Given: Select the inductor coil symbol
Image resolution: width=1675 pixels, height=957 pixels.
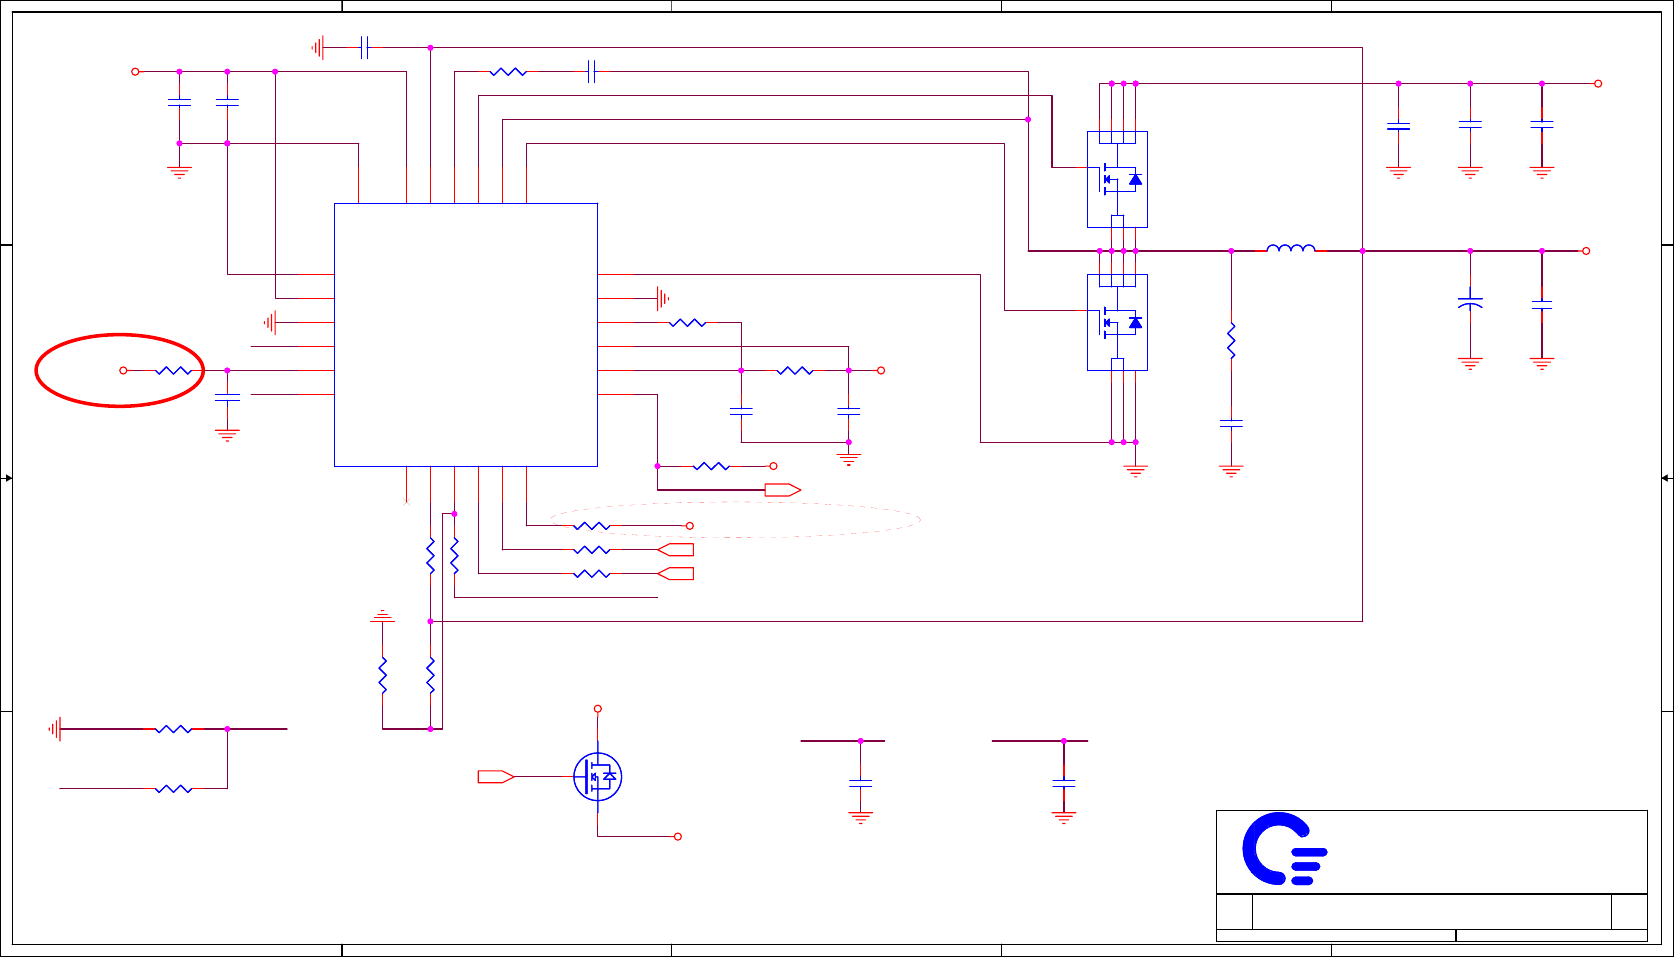Looking at the screenshot, I should (x=1291, y=248).
